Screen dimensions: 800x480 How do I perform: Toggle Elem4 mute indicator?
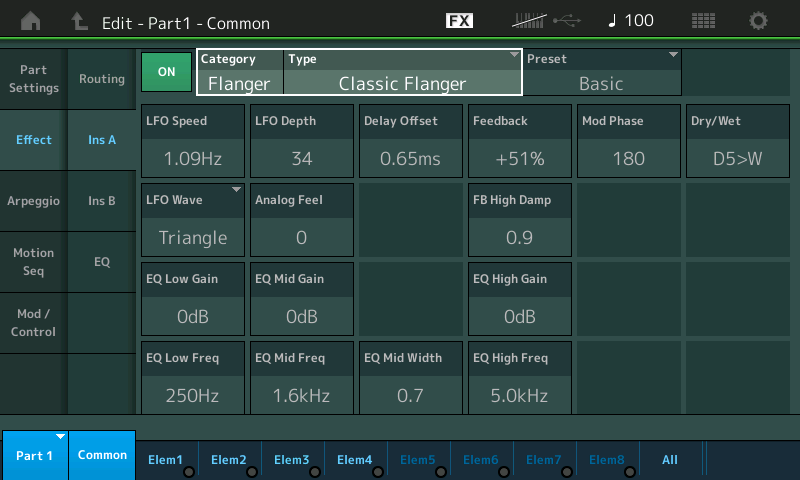378,472
